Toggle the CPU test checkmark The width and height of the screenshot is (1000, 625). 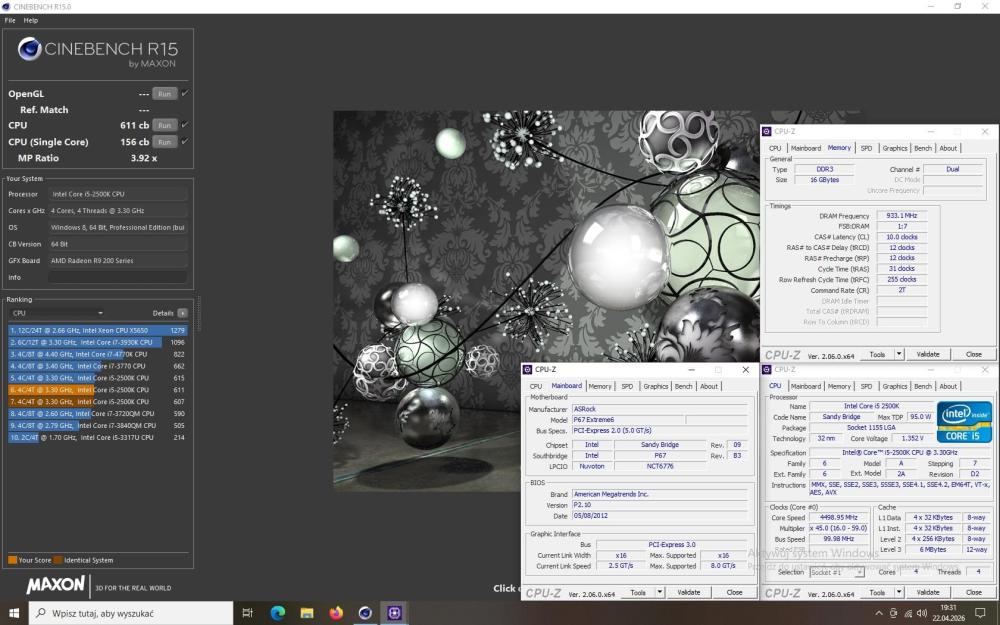point(185,125)
